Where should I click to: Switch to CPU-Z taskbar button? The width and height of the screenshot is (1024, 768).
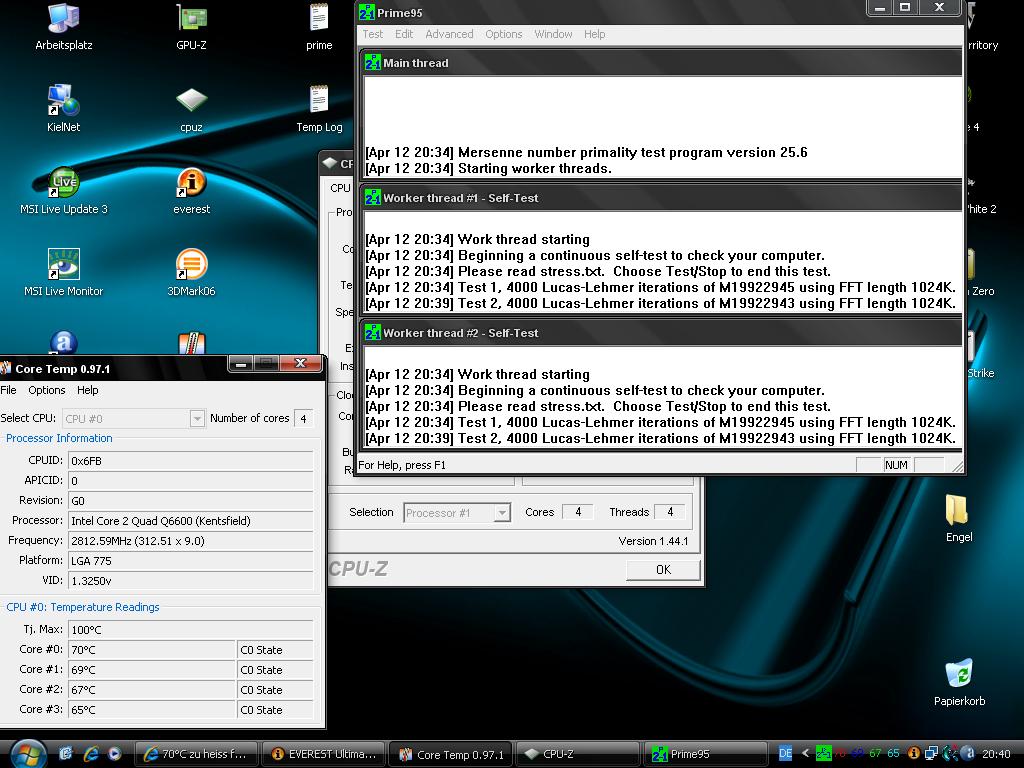click(x=577, y=754)
